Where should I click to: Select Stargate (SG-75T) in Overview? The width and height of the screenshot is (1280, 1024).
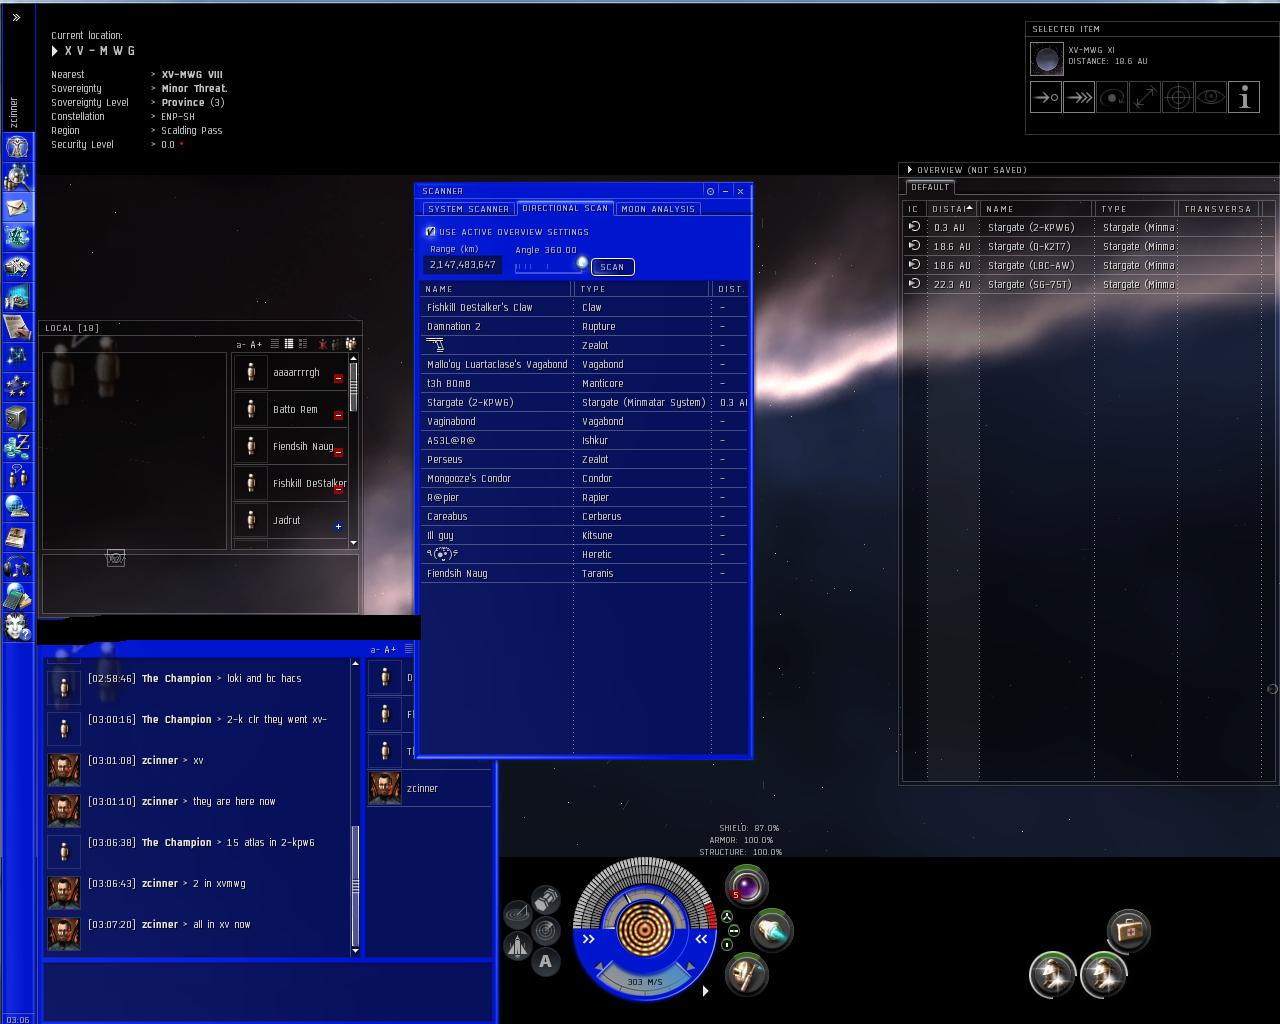click(x=1088, y=284)
